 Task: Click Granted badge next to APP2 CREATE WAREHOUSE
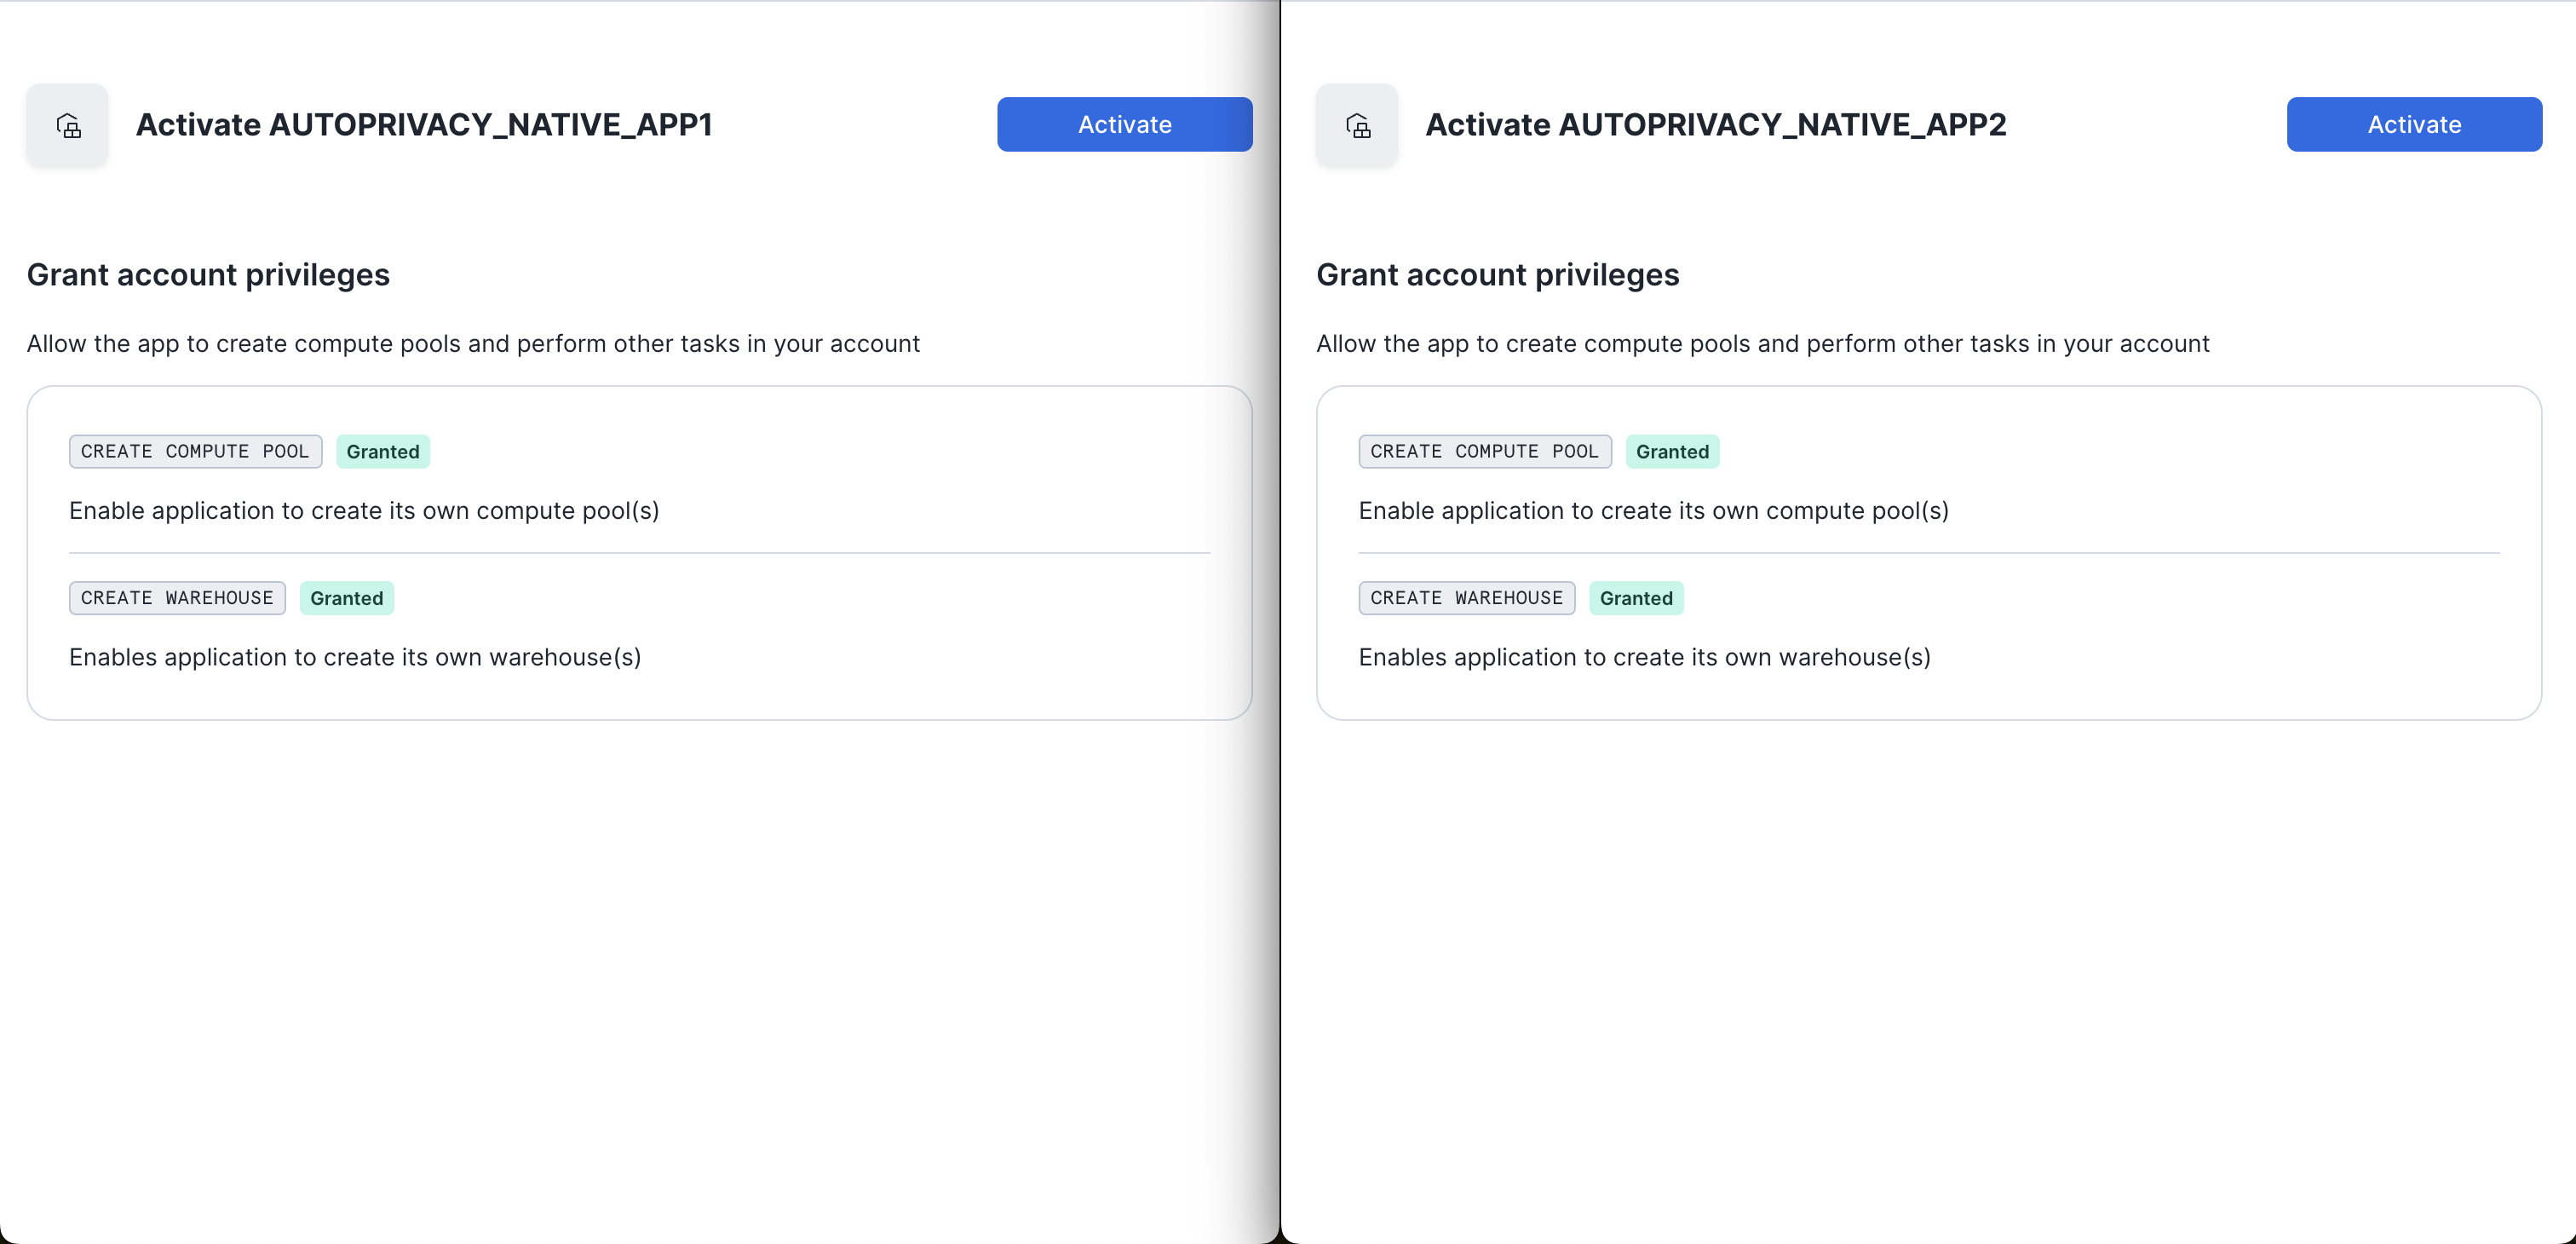[x=1636, y=598]
